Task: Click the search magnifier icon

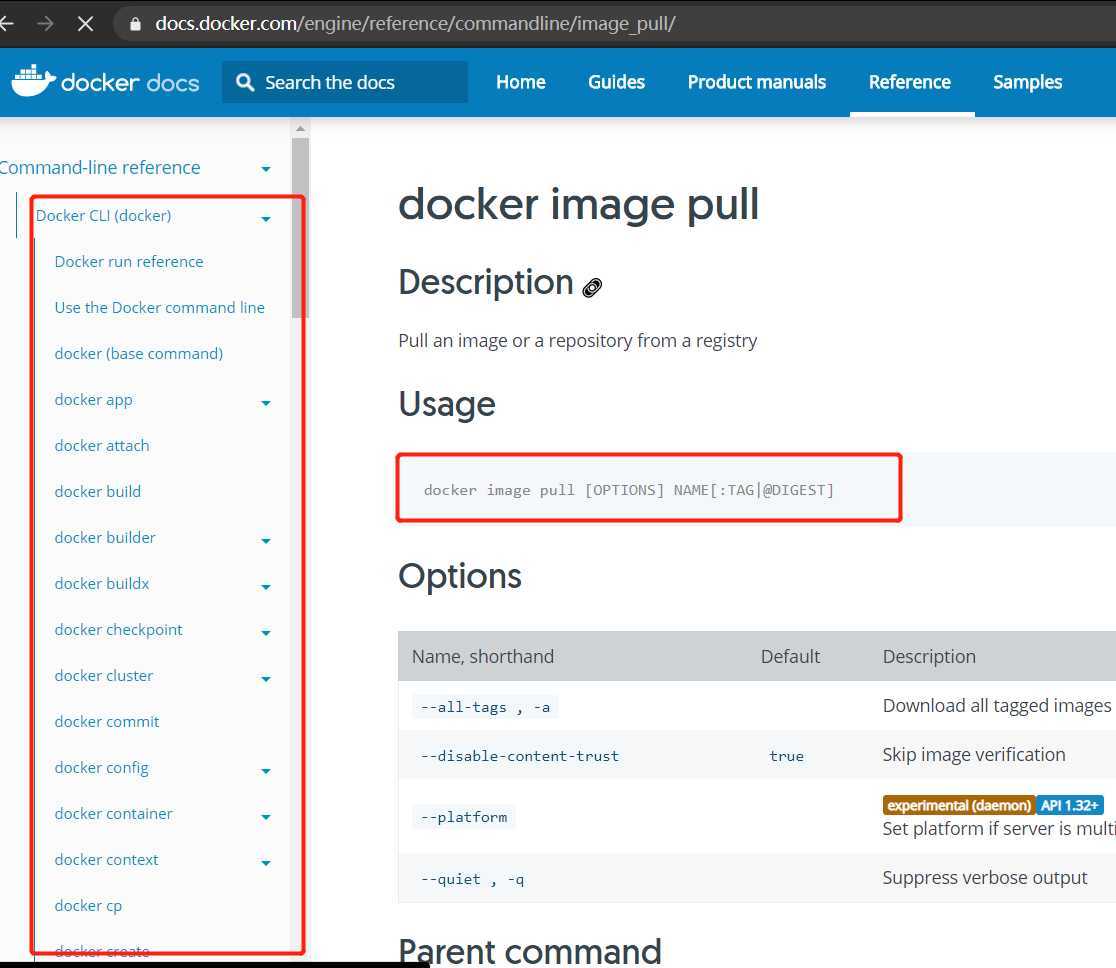Action: [x=245, y=83]
